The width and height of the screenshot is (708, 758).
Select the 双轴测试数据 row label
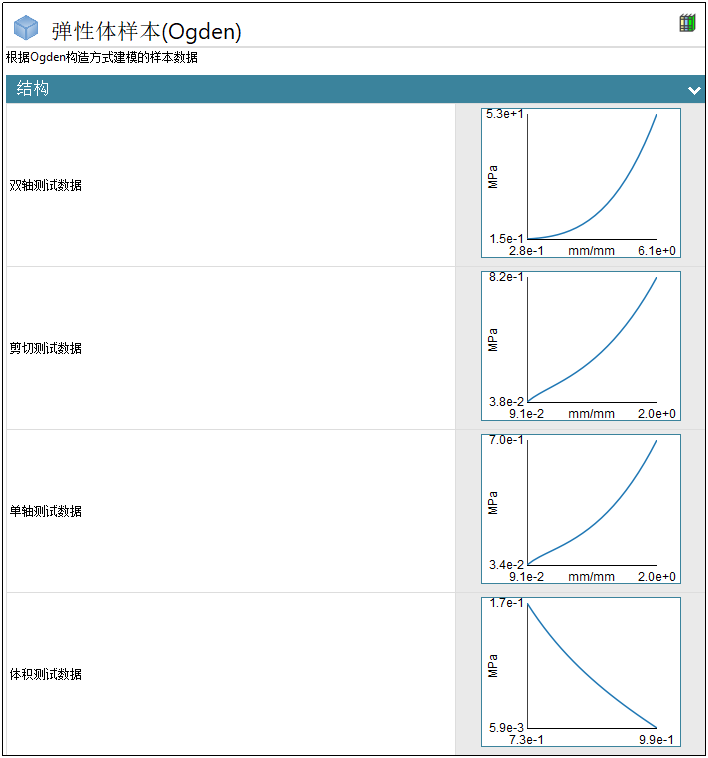[46, 185]
